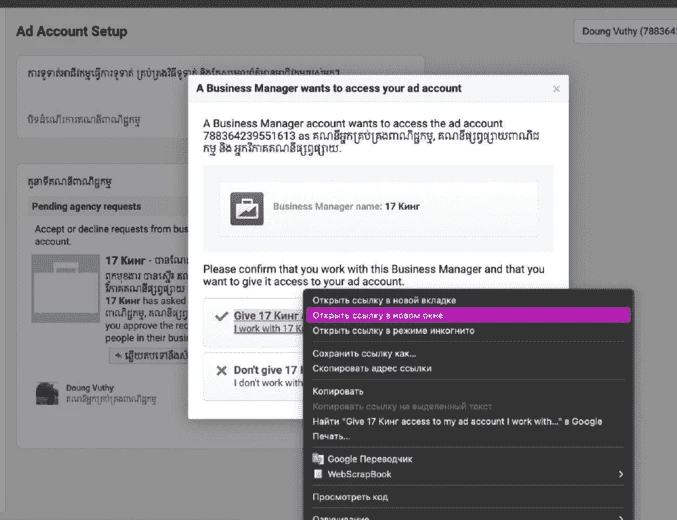Click the 'Please confirm that you work' text

[373, 275]
